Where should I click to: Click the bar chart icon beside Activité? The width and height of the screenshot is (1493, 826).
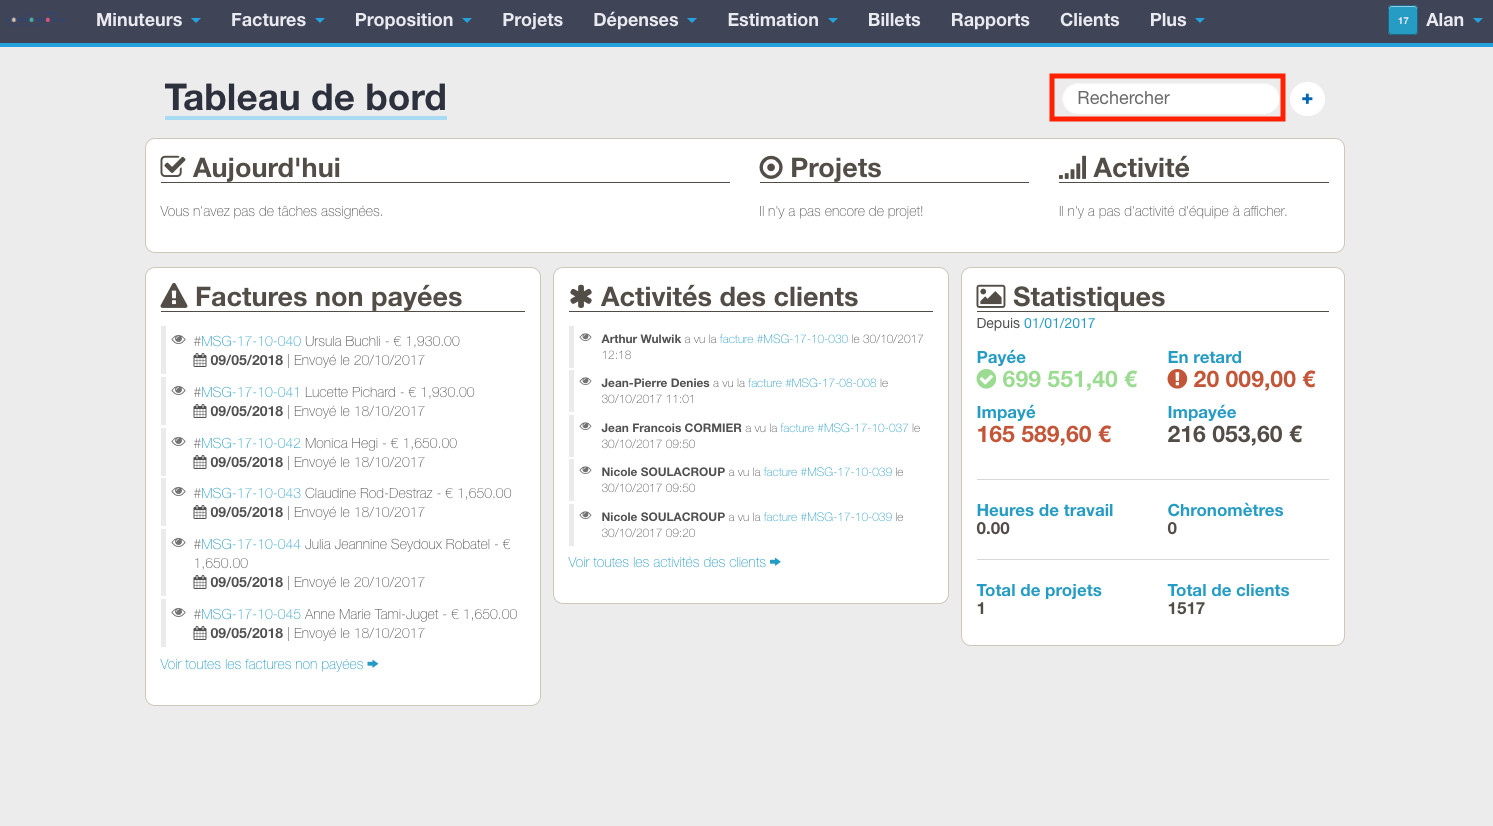[x=1073, y=168]
